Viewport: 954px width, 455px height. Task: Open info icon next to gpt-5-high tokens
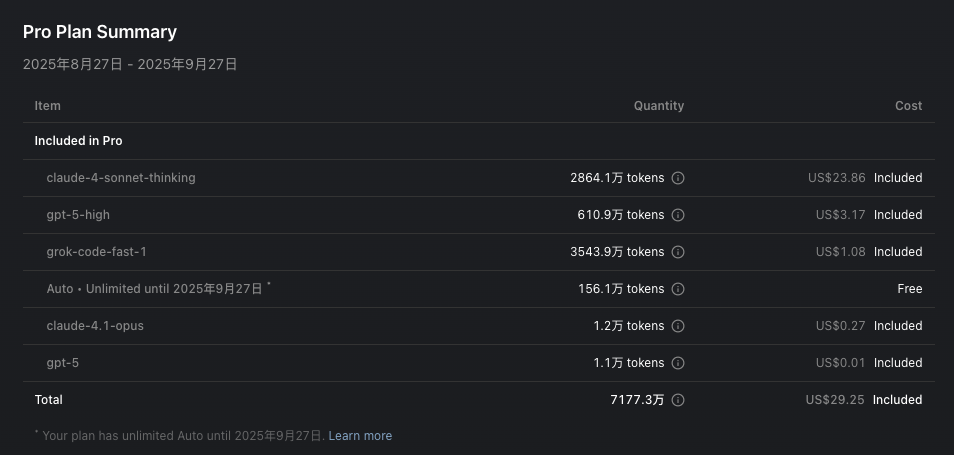(x=678, y=215)
